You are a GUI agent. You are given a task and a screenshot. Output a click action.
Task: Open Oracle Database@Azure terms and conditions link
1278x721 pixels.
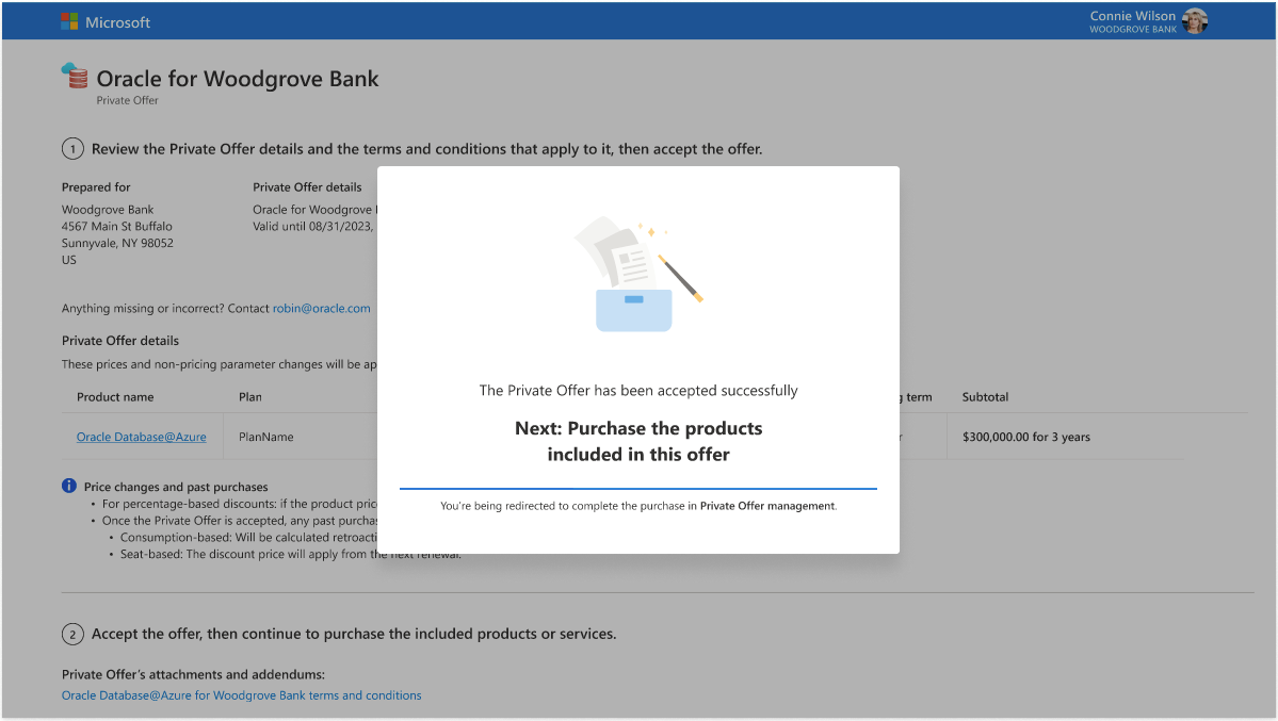(x=241, y=695)
